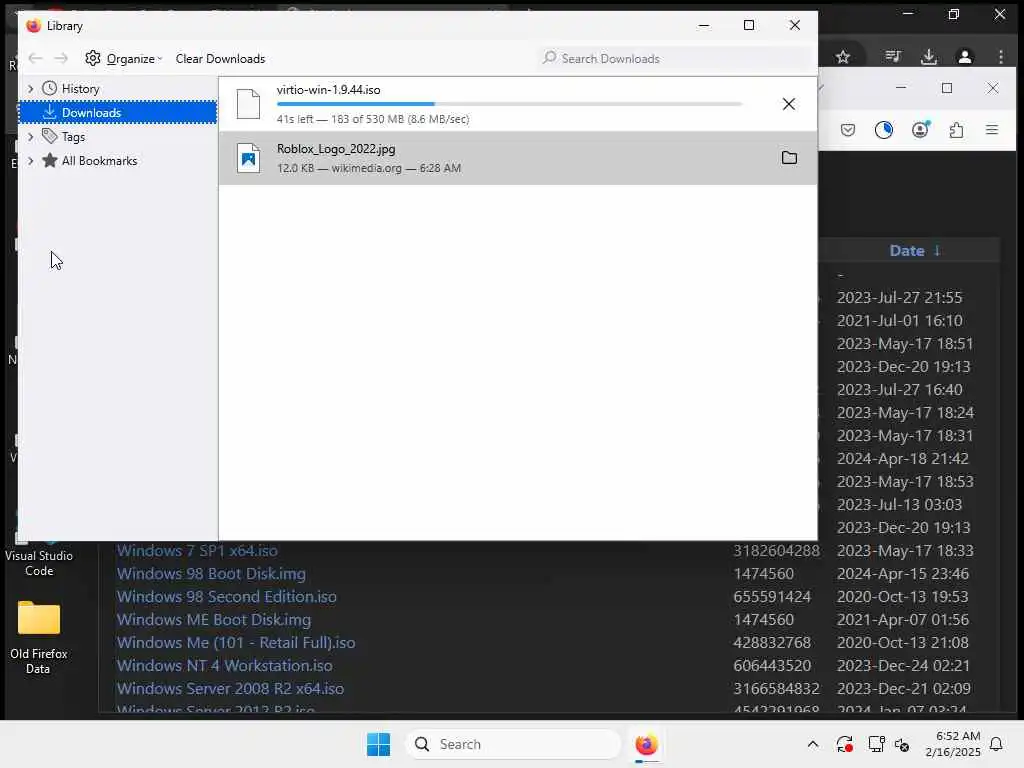Open profile icon in back browser

tap(965, 57)
